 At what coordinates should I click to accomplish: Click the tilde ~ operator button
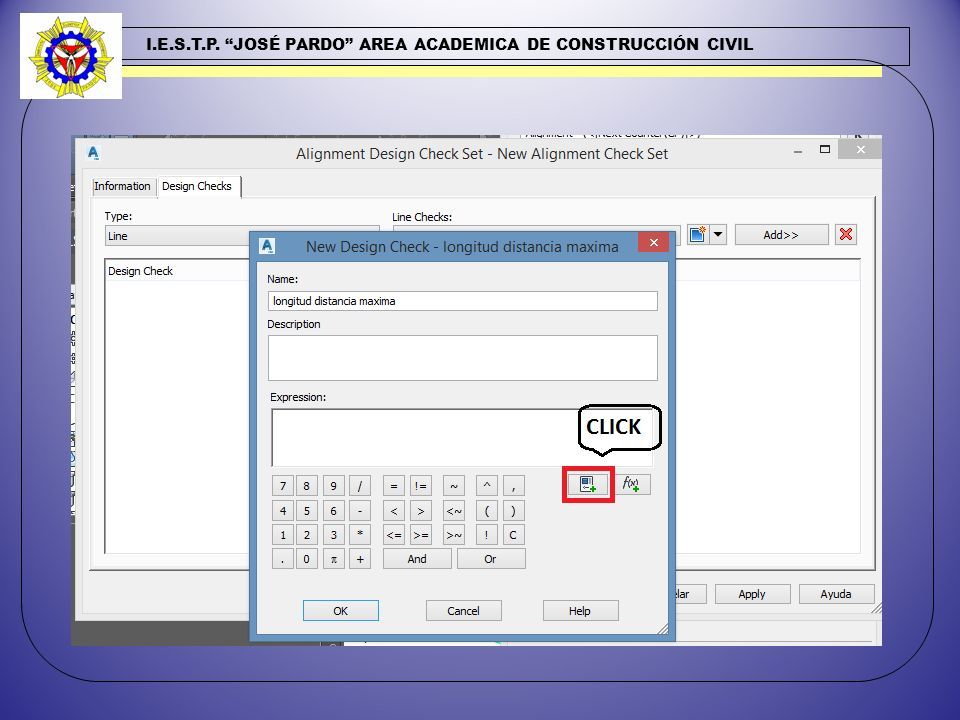(x=454, y=486)
